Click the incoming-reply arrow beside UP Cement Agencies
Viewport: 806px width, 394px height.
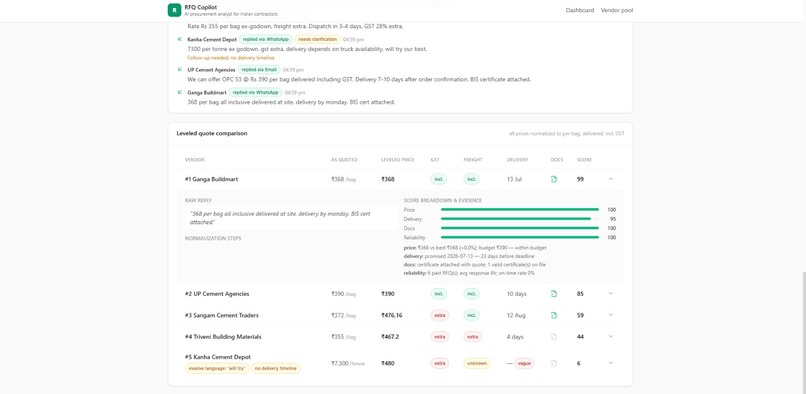tap(180, 69)
